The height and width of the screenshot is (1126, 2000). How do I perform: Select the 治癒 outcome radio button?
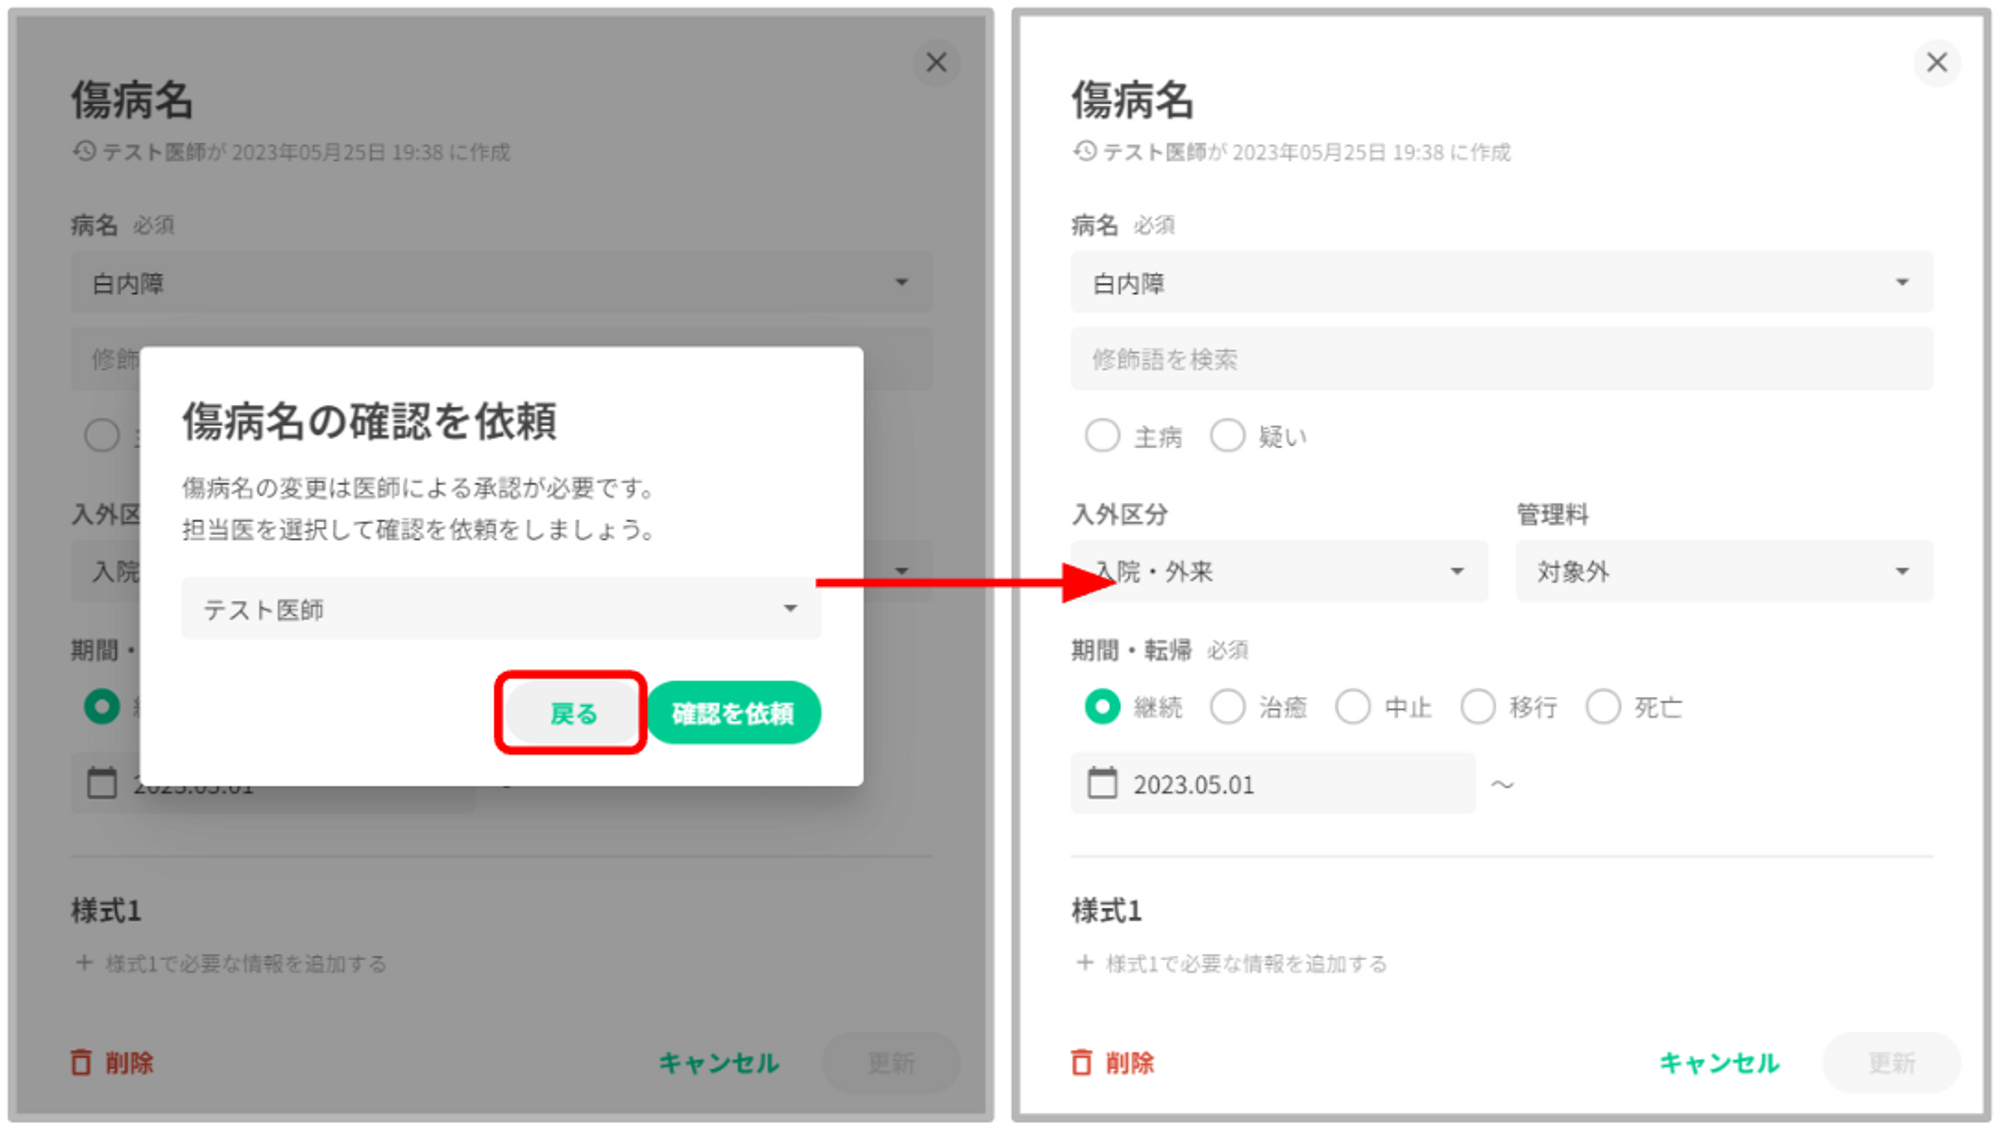(x=1228, y=707)
